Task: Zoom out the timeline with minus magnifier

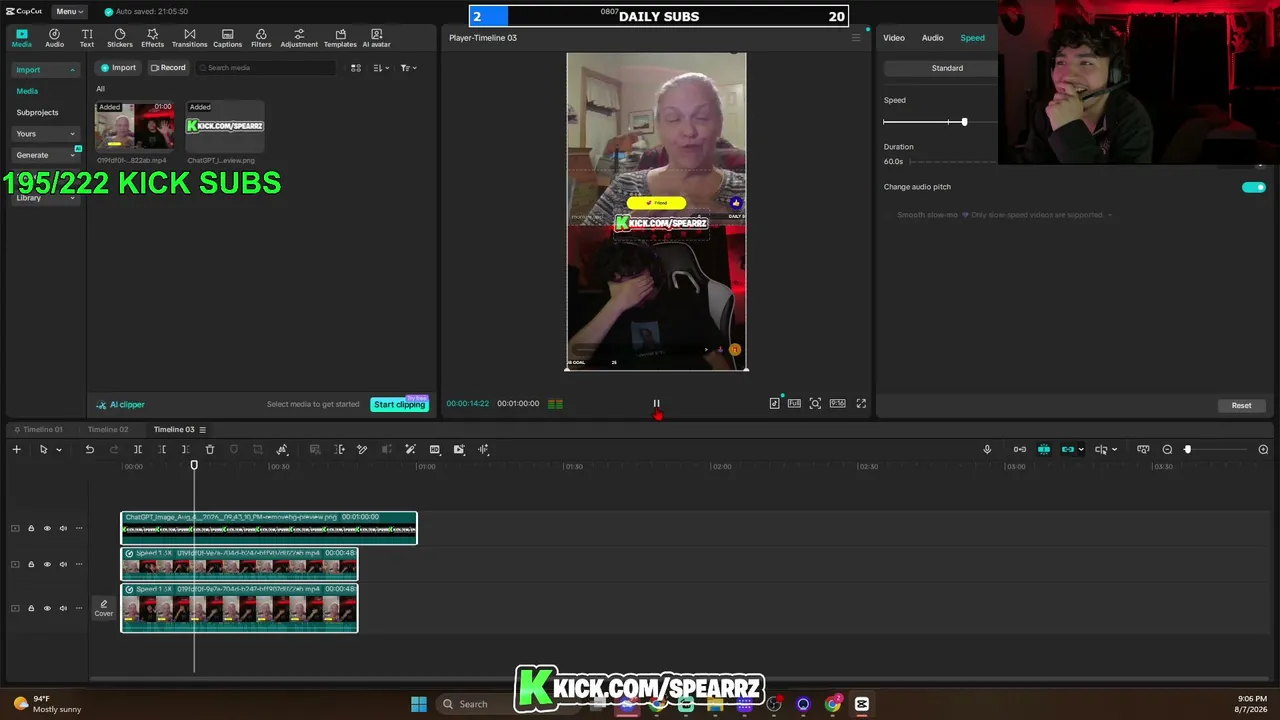Action: click(x=1167, y=450)
